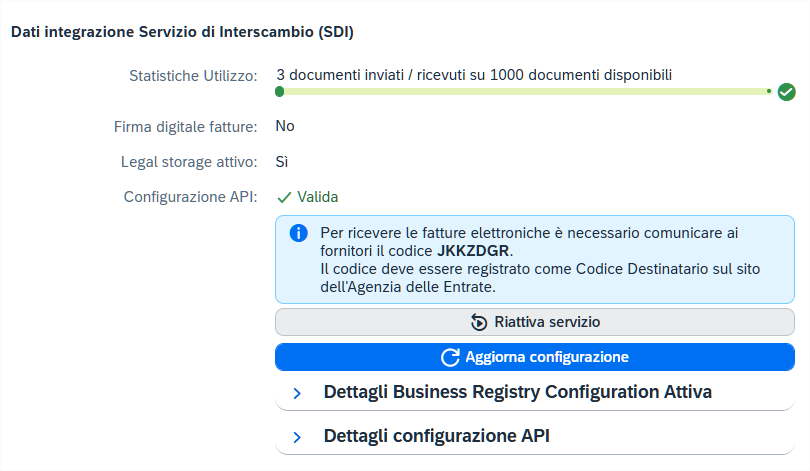Click the documents sent/received statistics text
810x471 pixels.
point(474,75)
